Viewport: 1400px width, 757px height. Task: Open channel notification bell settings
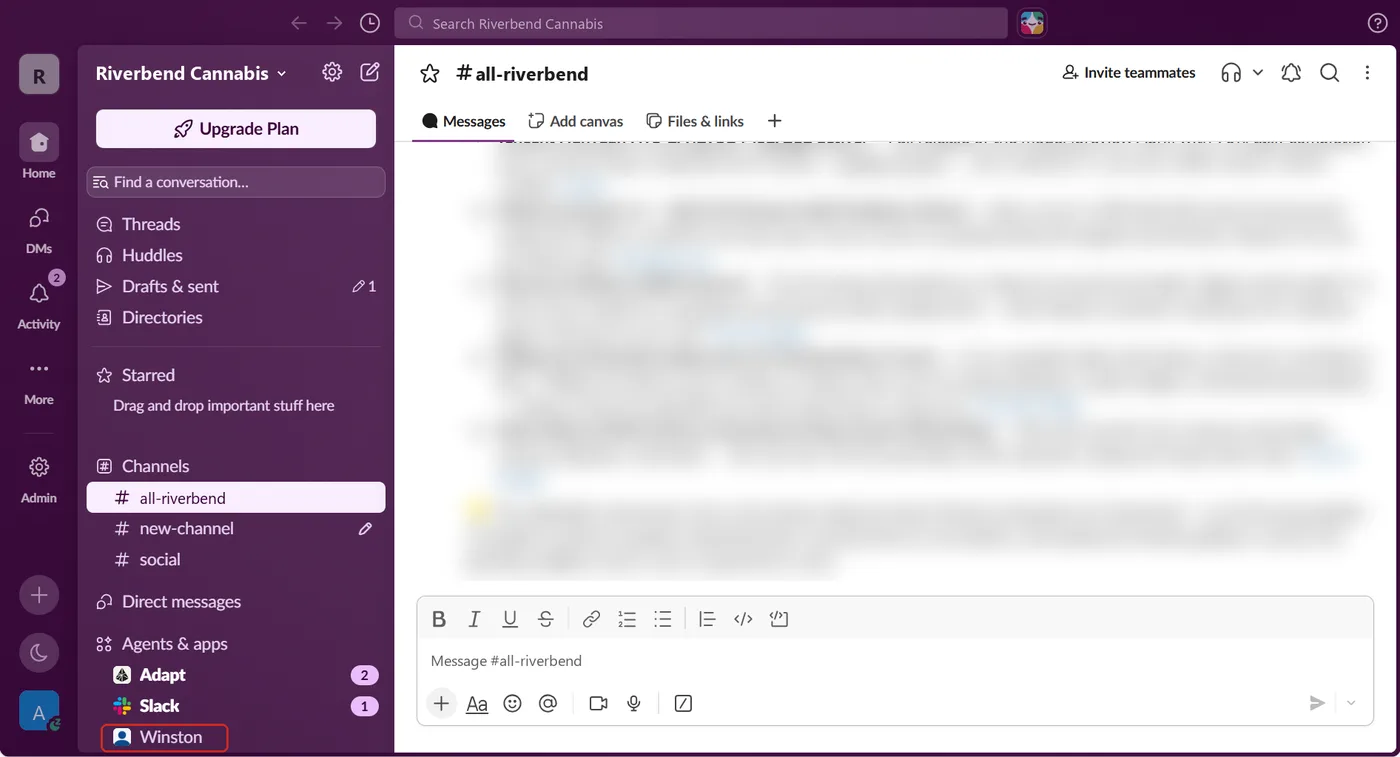click(x=1291, y=72)
